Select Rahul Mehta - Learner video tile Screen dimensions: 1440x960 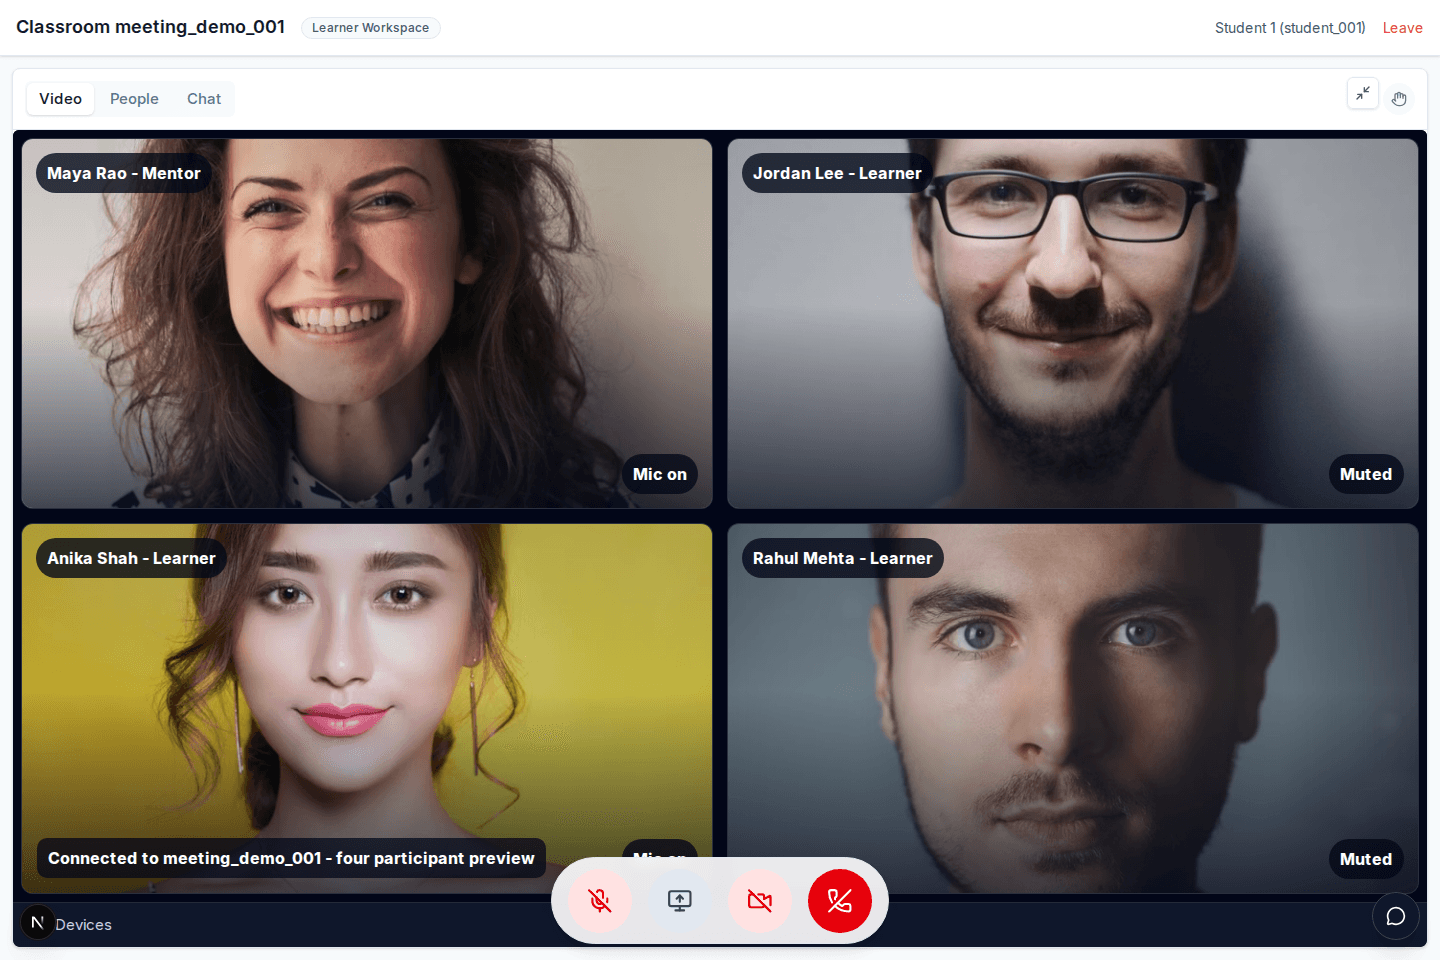[1073, 708]
